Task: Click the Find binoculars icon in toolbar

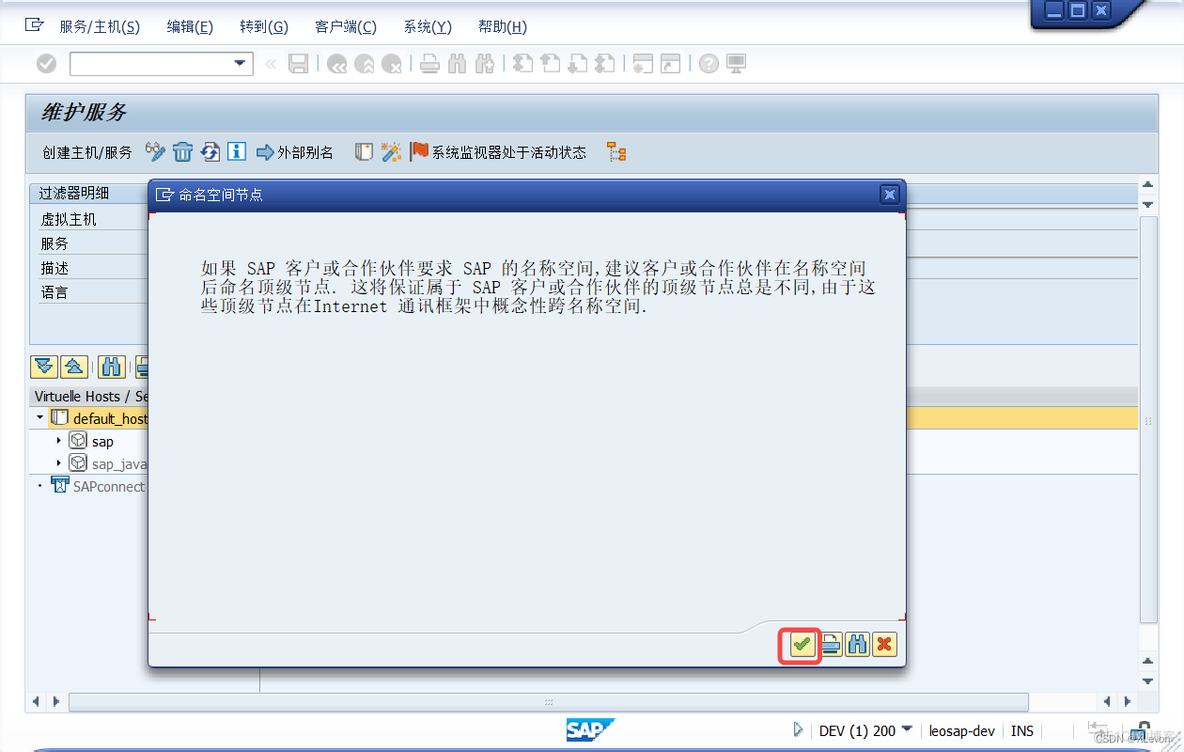Action: (x=457, y=64)
